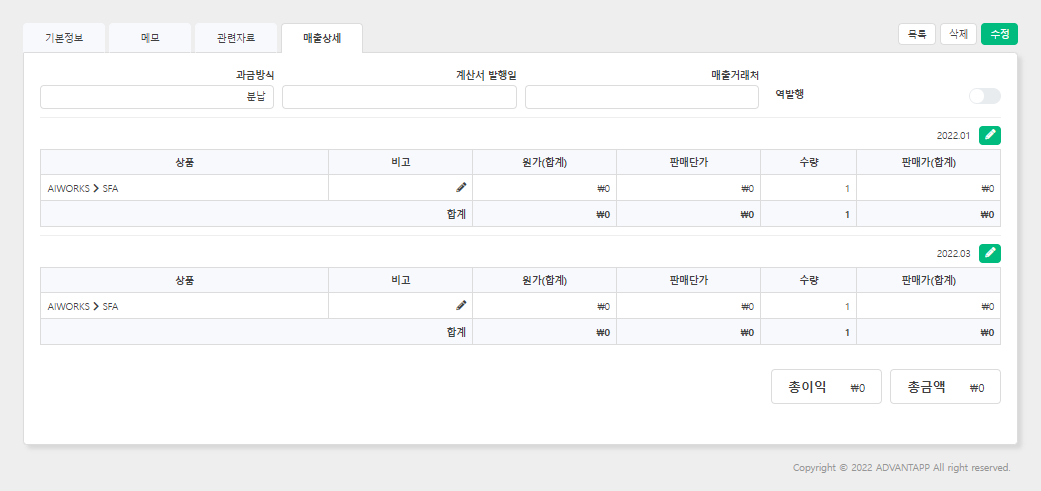This screenshot has width=1041, height=491.
Task: Click the 계산서 발행일 input field
Action: pos(399,97)
